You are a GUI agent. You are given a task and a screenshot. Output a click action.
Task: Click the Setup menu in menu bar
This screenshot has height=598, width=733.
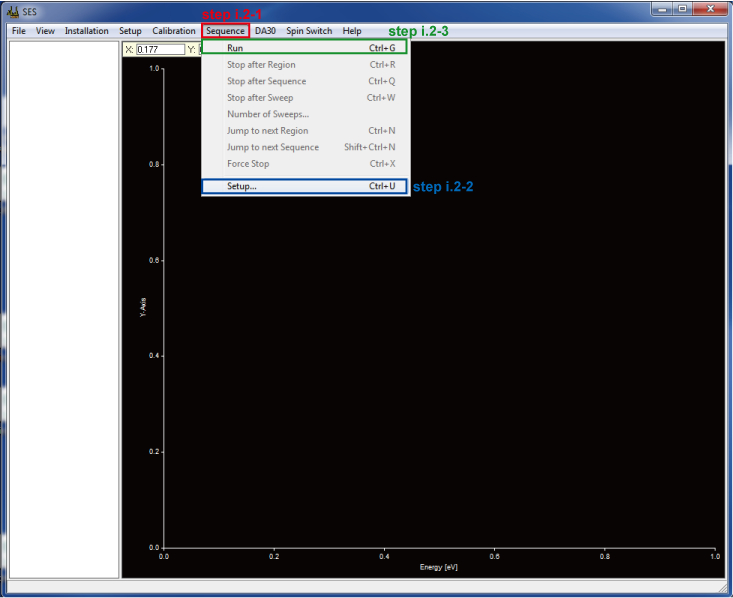click(130, 31)
